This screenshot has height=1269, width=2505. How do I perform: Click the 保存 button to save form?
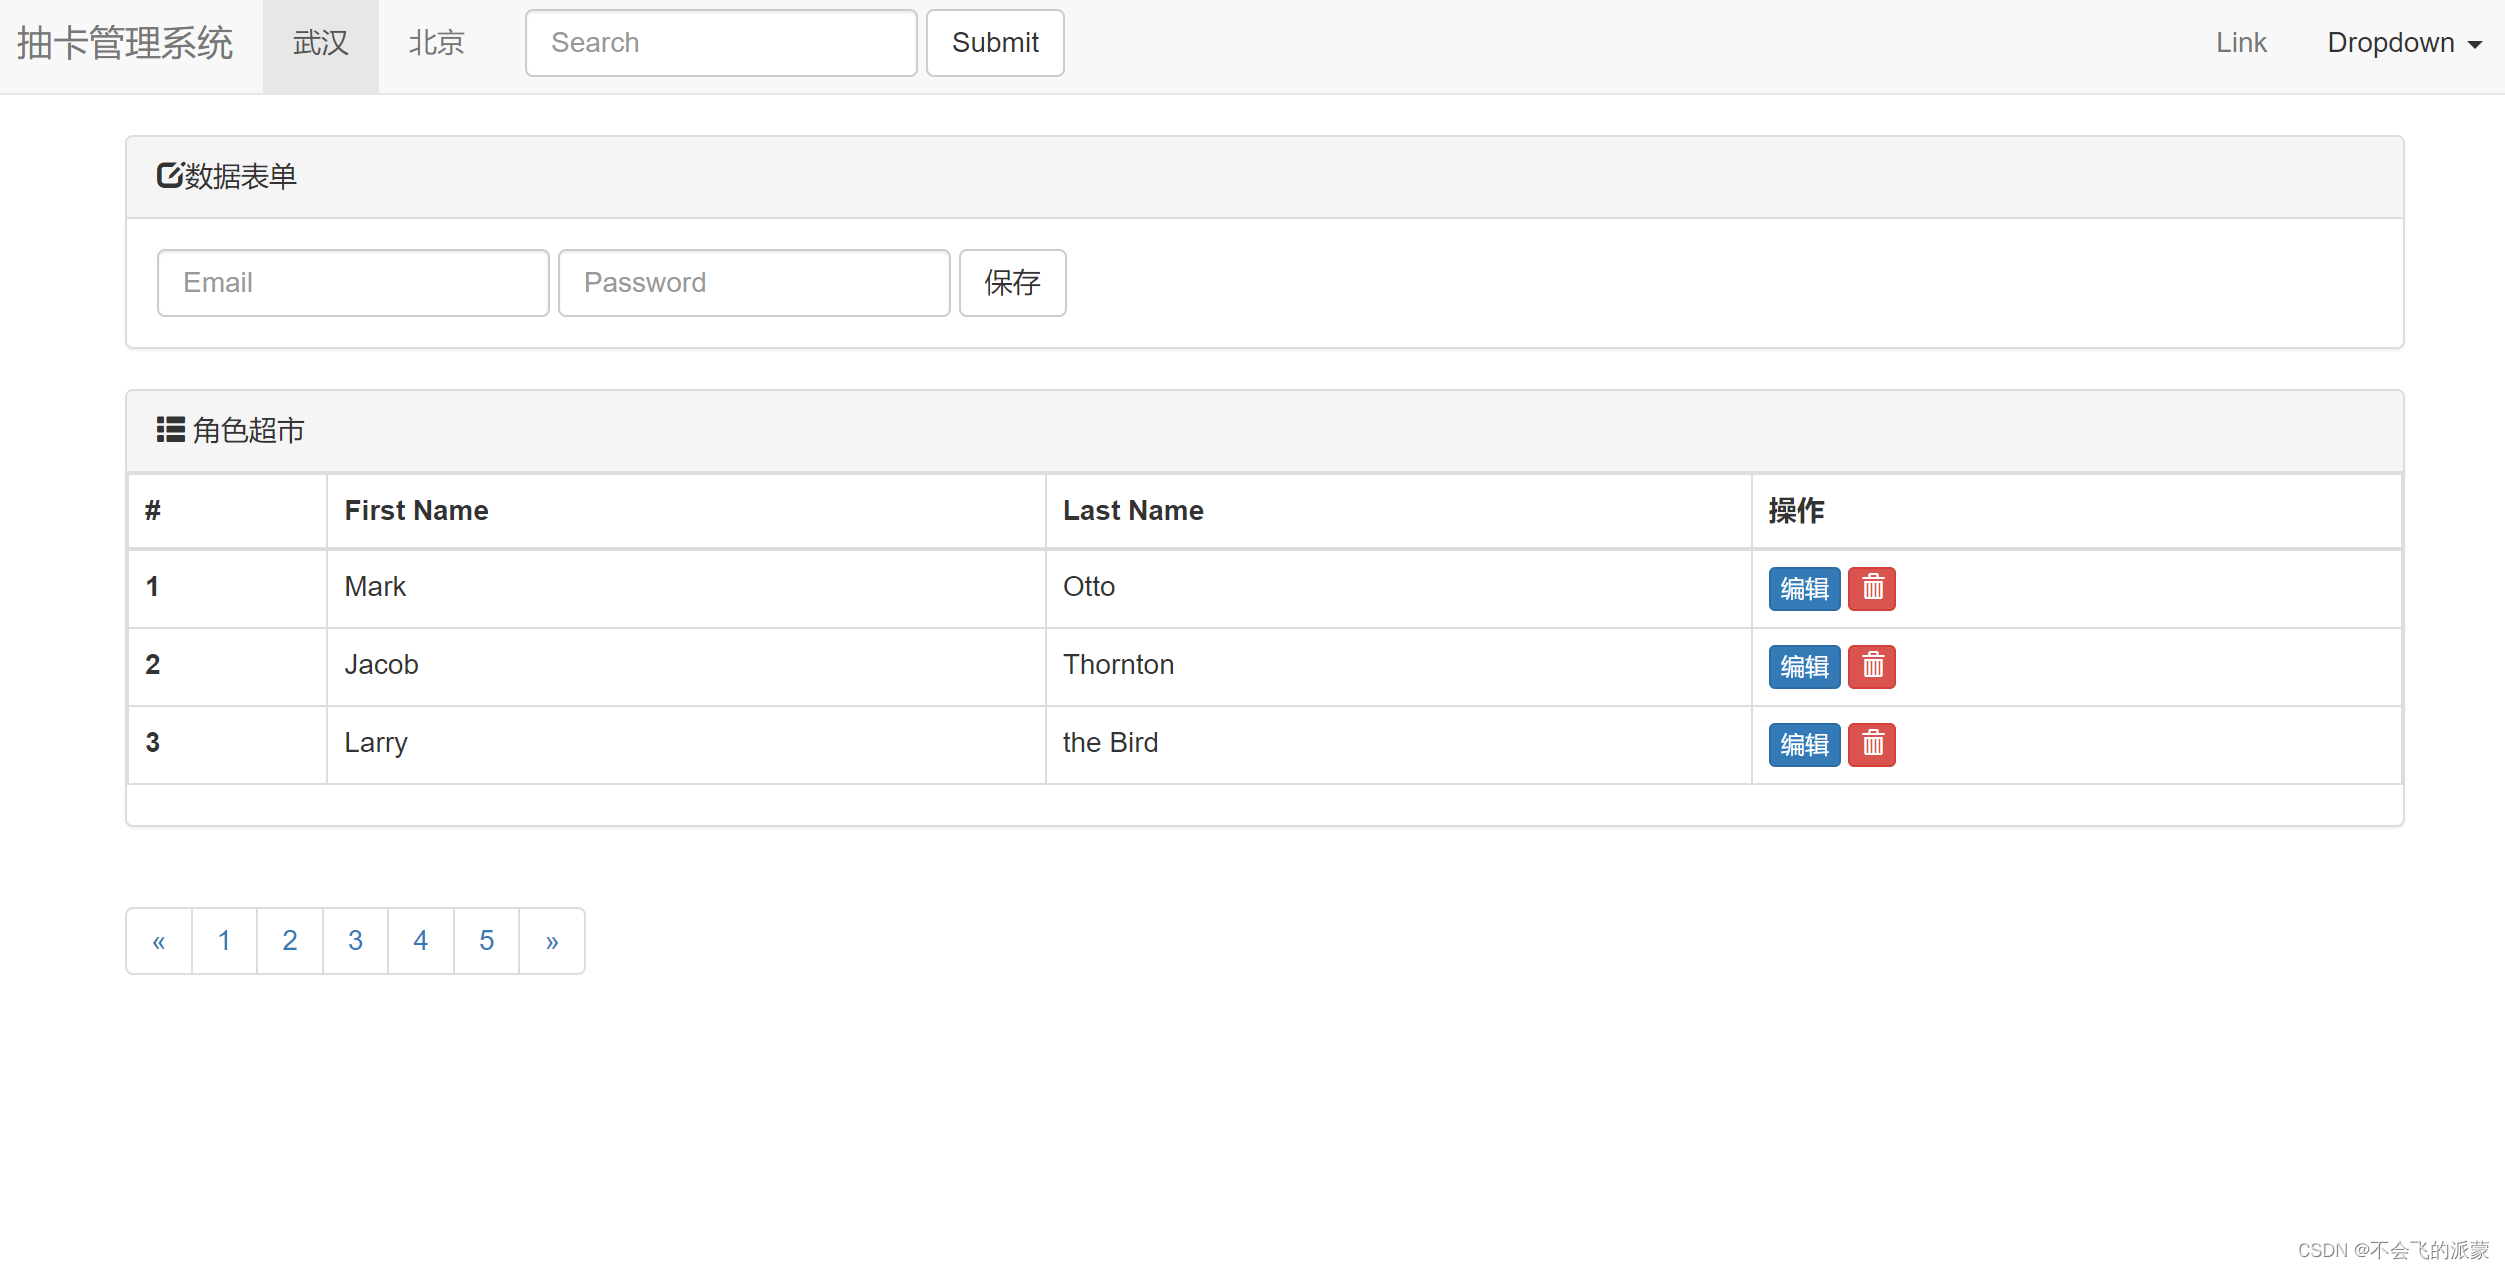pyautogui.click(x=1012, y=283)
